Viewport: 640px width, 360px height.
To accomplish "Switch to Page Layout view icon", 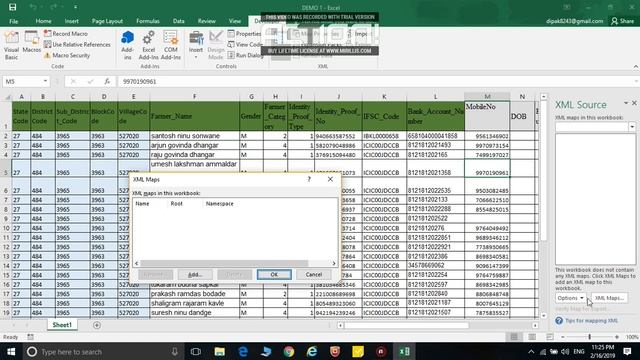I will (x=532, y=337).
